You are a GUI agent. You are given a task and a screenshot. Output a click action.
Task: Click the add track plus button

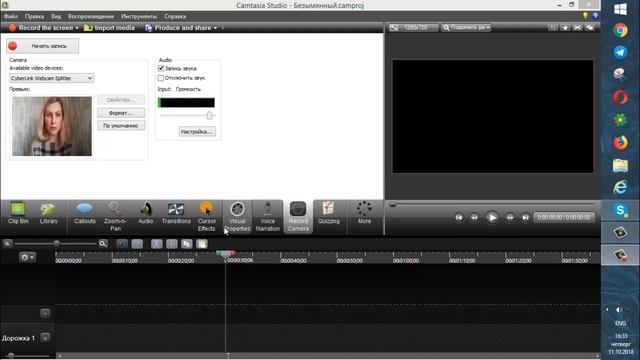tap(45, 313)
